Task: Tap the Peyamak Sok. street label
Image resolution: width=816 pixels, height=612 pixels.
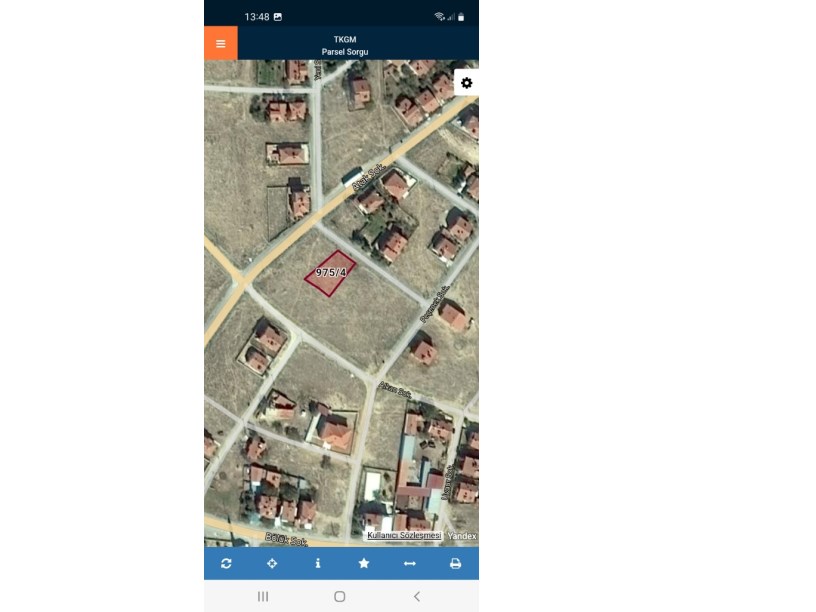Action: tap(434, 304)
